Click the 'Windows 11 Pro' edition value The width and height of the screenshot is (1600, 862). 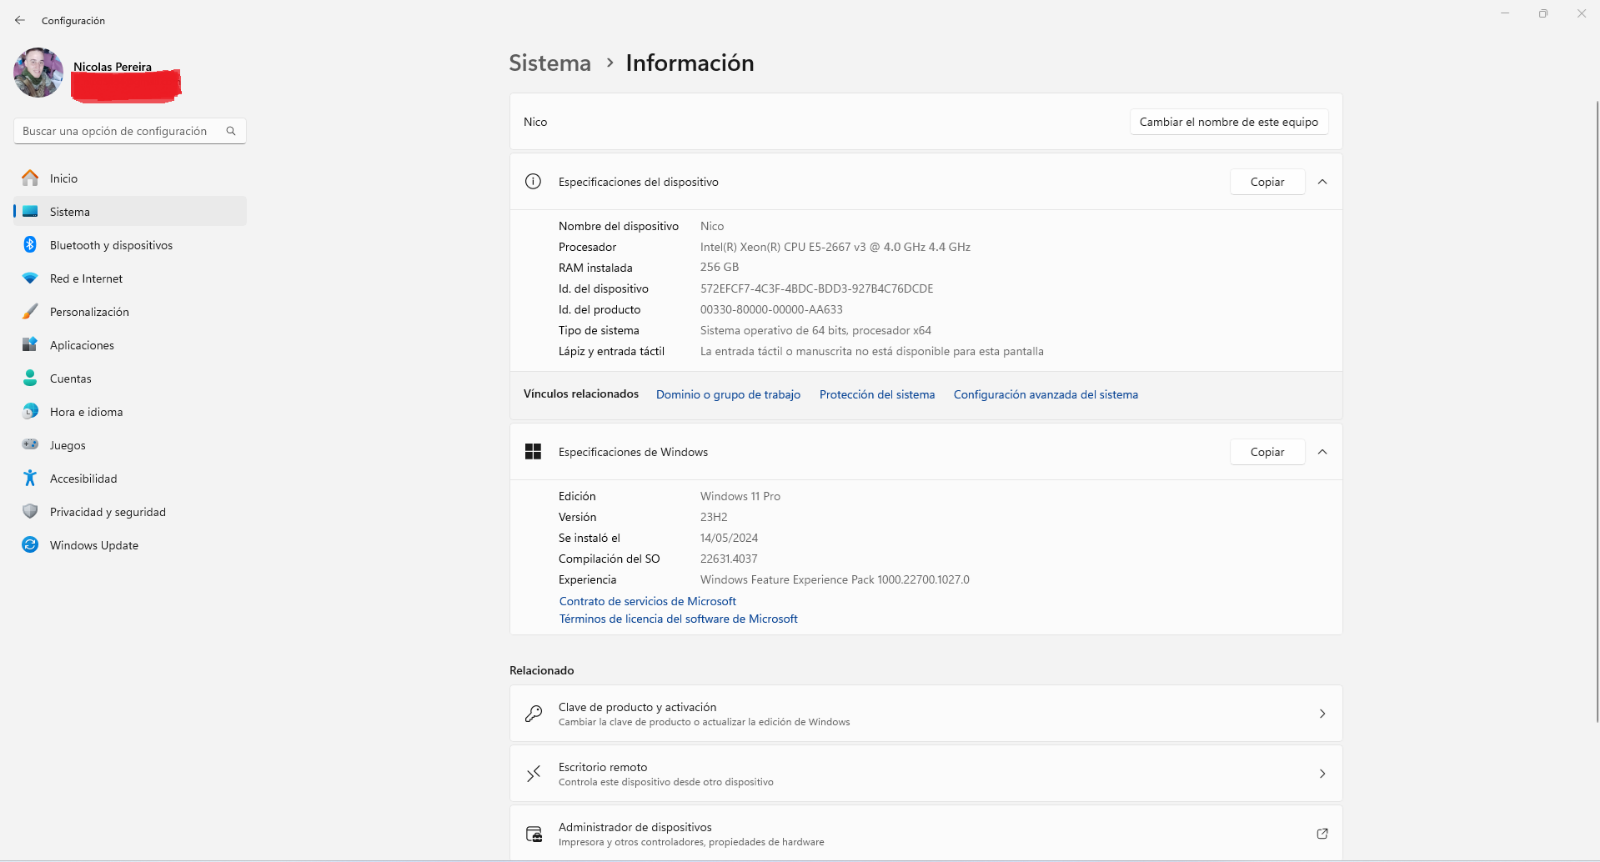tap(740, 496)
